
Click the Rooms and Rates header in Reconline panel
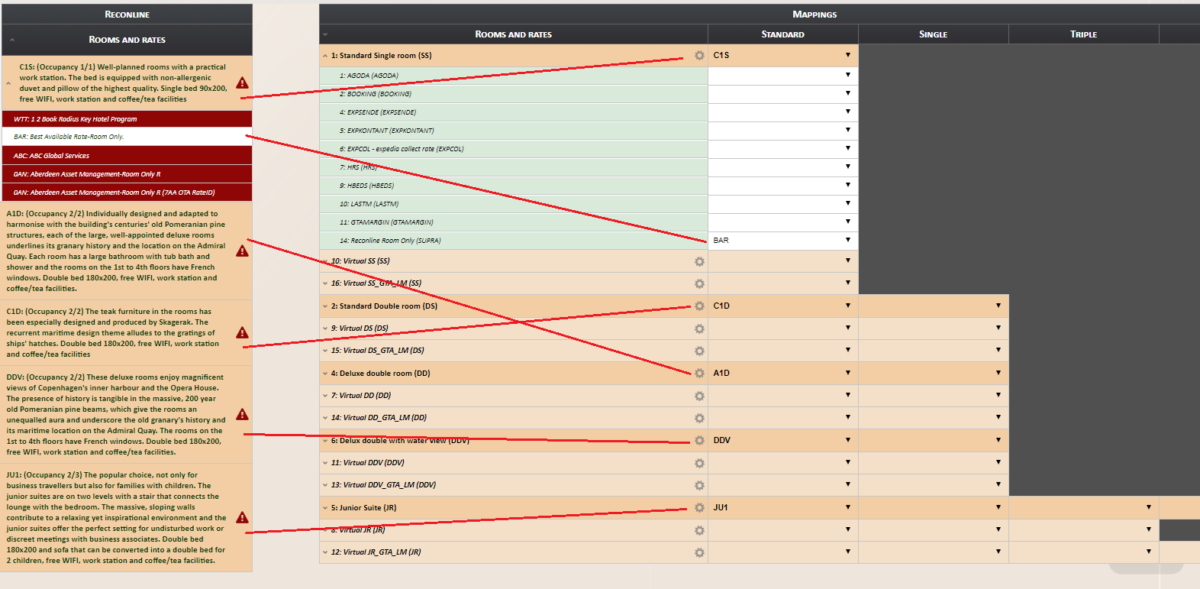point(126,42)
